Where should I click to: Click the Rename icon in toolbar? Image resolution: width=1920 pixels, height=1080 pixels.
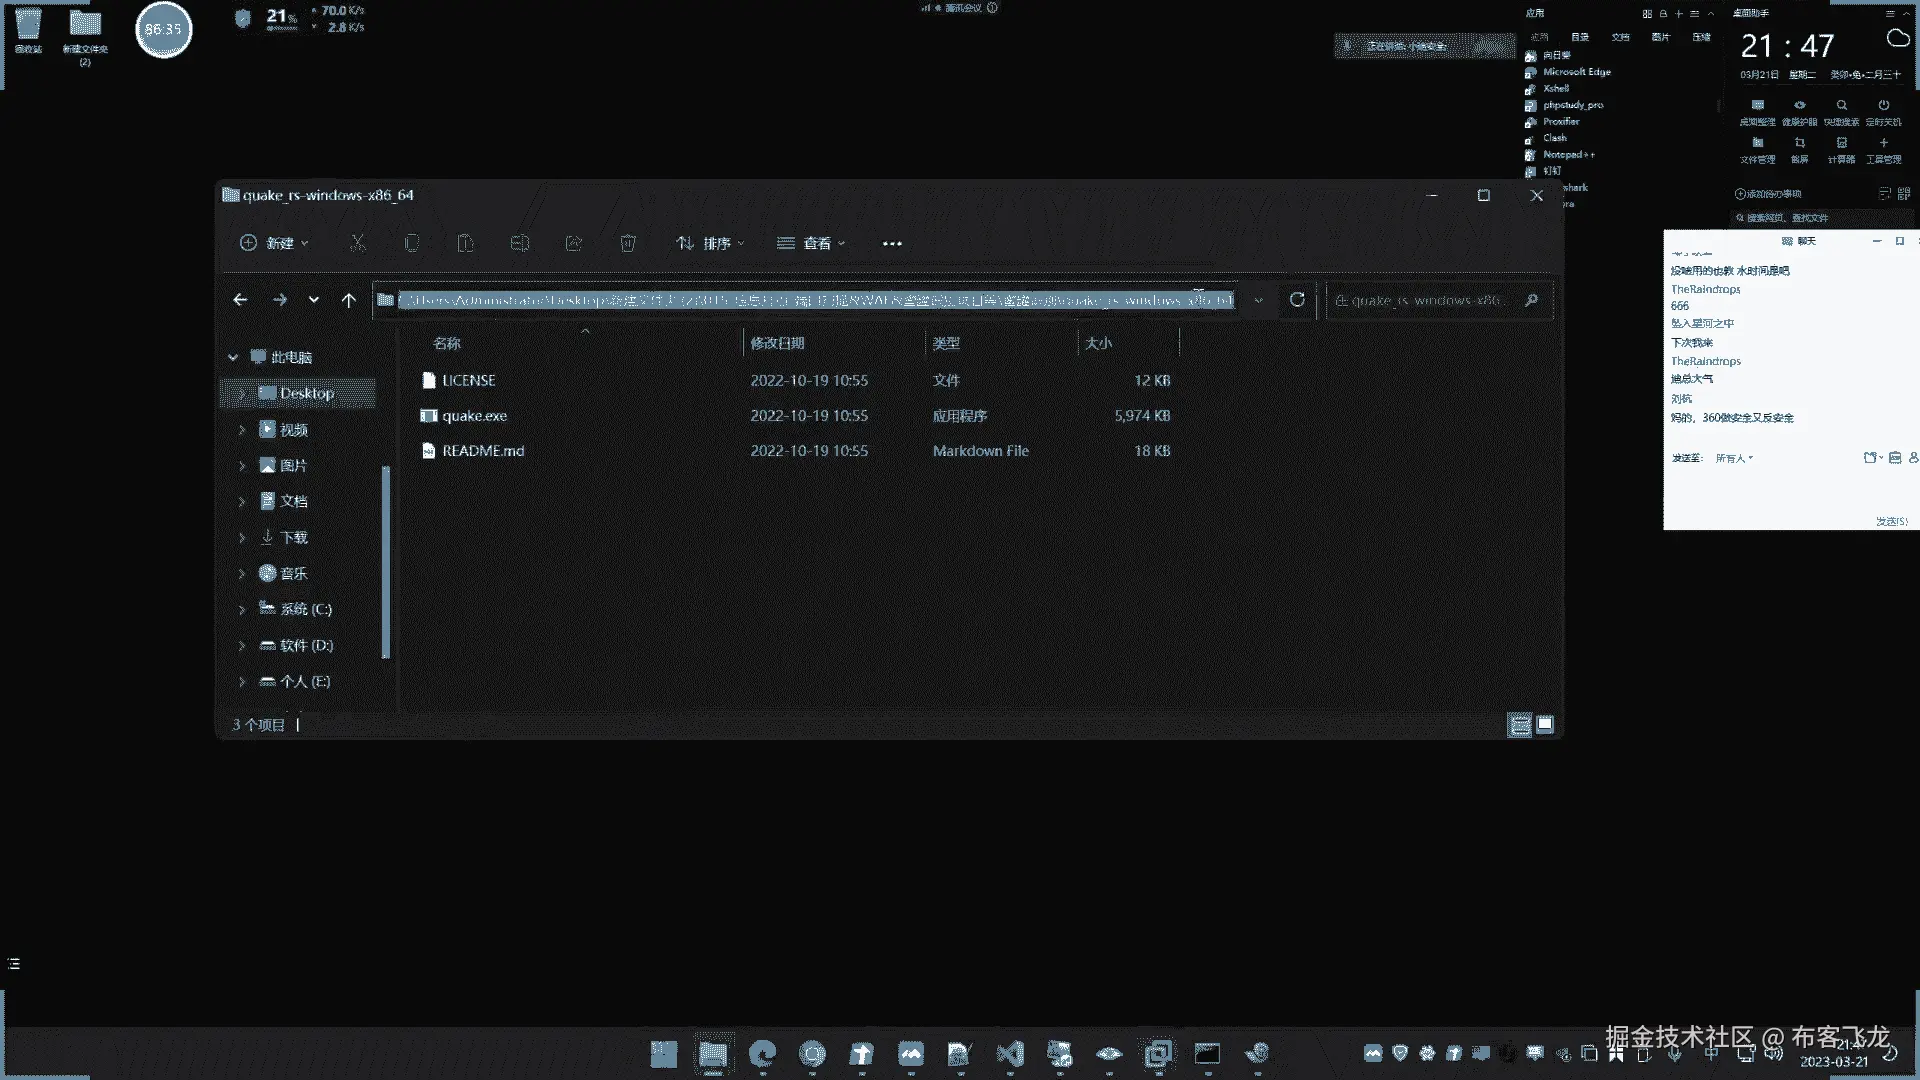click(519, 243)
